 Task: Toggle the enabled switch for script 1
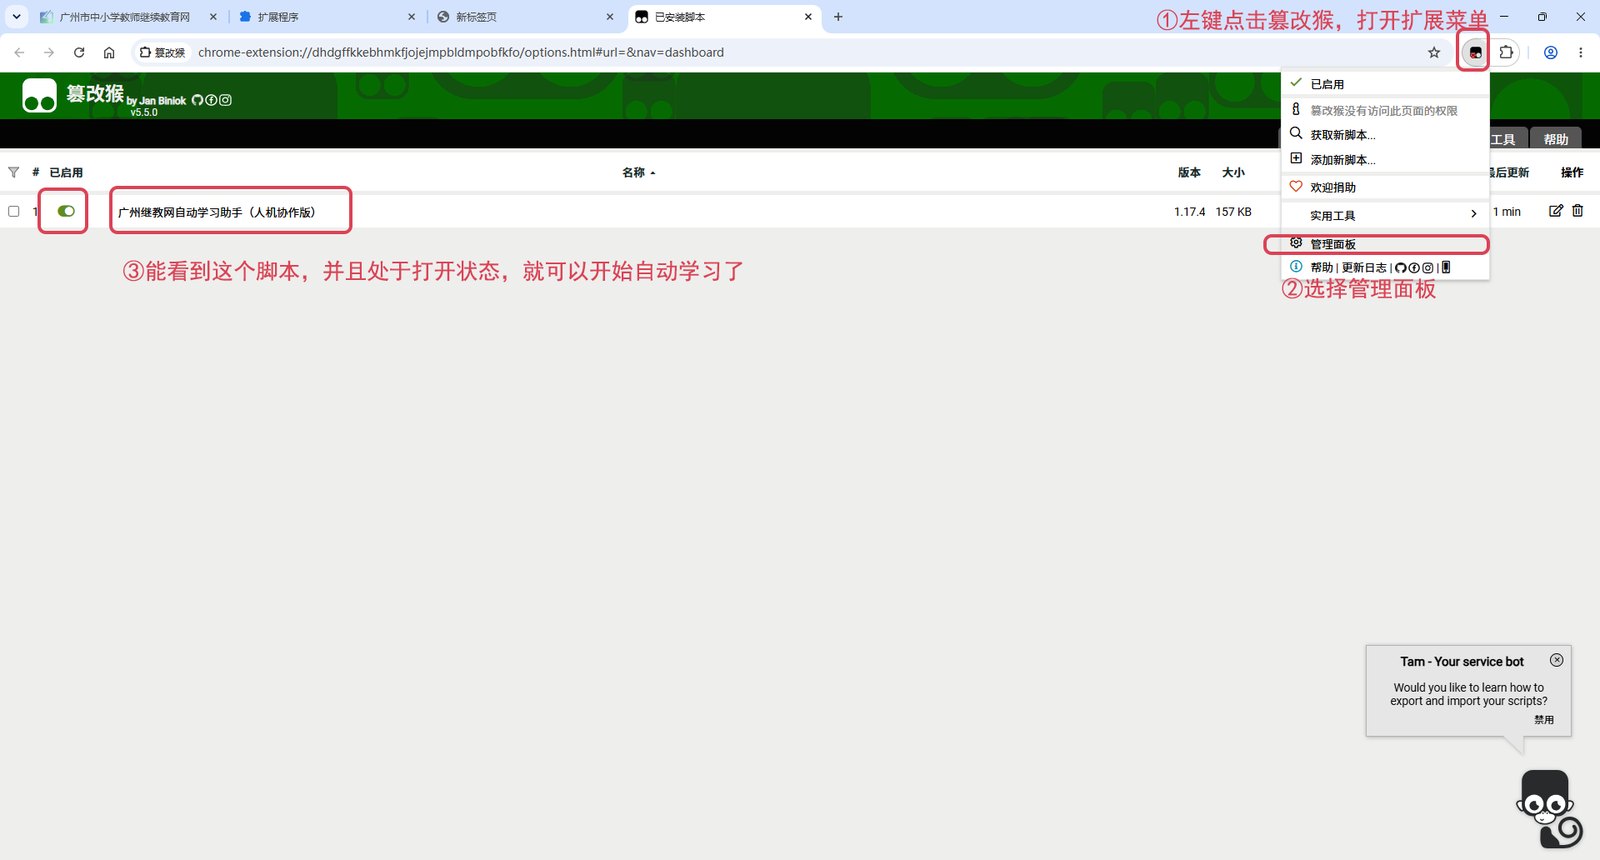click(x=66, y=211)
